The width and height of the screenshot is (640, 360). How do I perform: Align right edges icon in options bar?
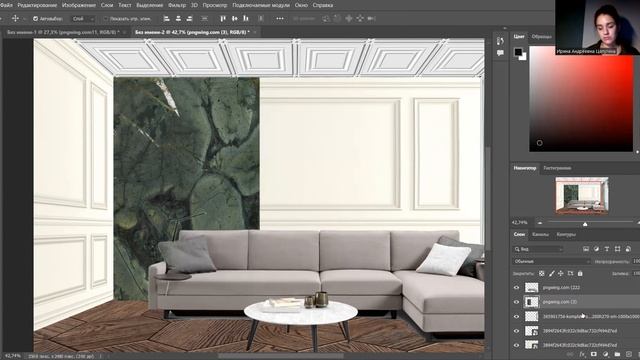[x=189, y=18]
